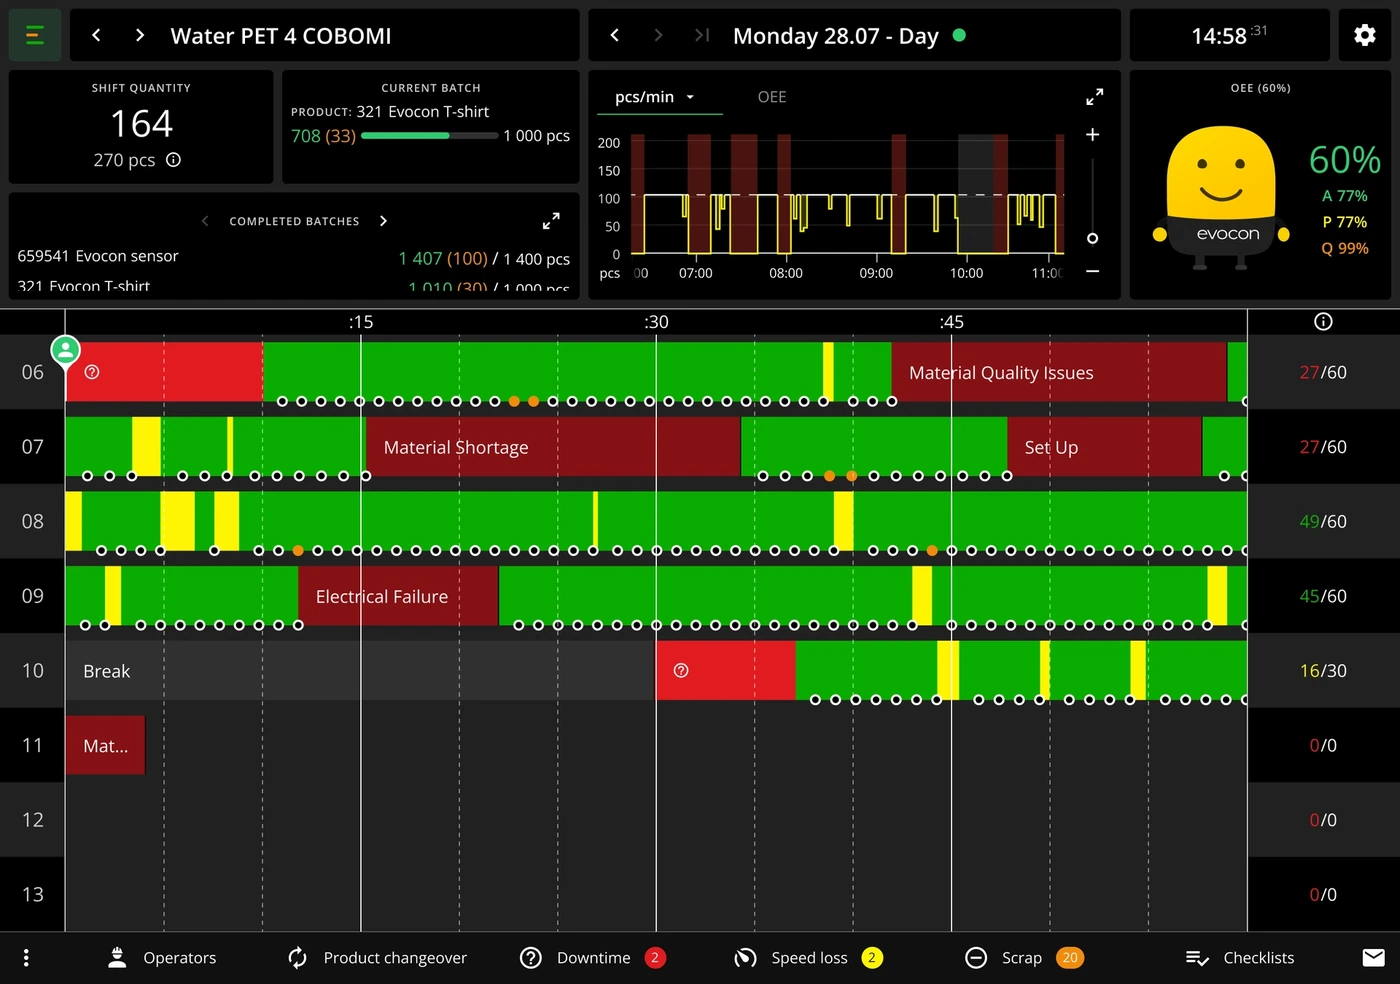The image size is (1400, 984).
Task: Zoom in the chart with plus
Action: coord(1093,135)
